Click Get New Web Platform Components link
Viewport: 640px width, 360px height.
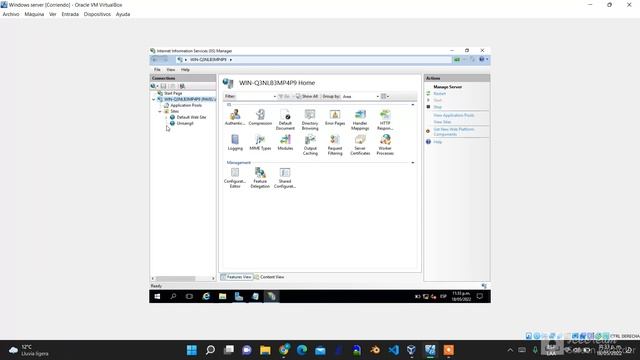click(x=454, y=131)
